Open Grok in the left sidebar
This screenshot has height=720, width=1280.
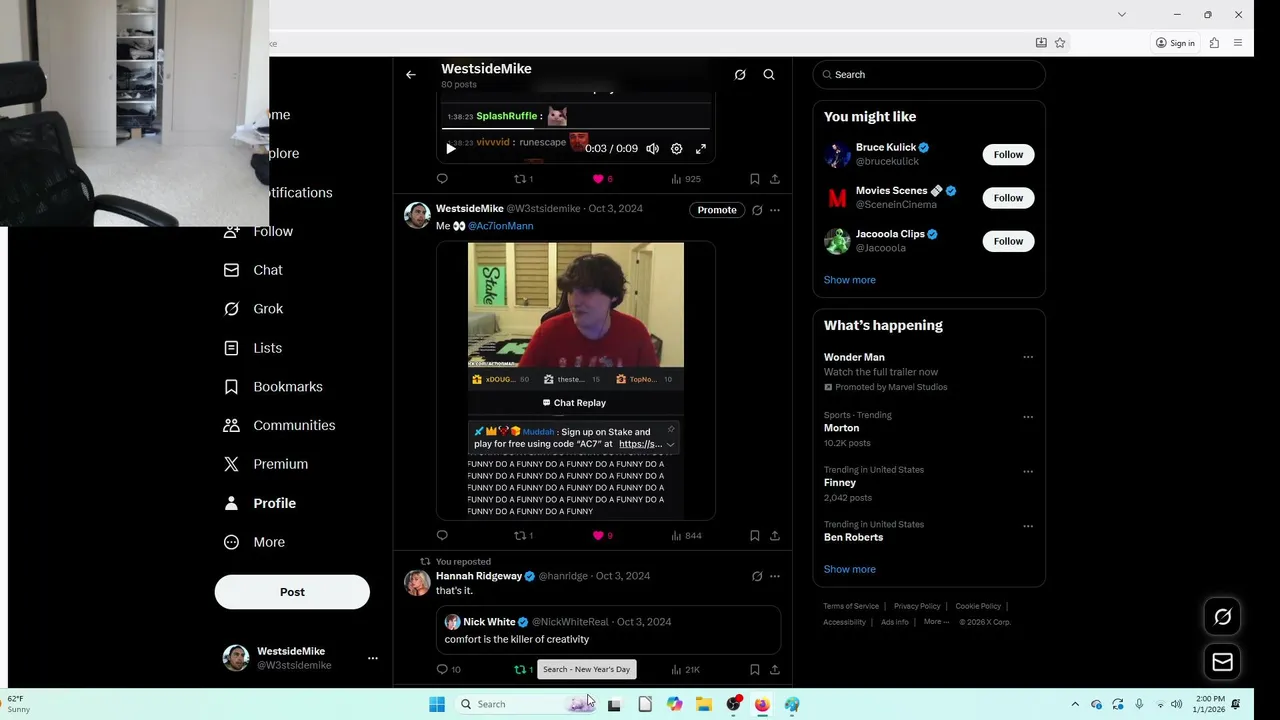click(254, 309)
